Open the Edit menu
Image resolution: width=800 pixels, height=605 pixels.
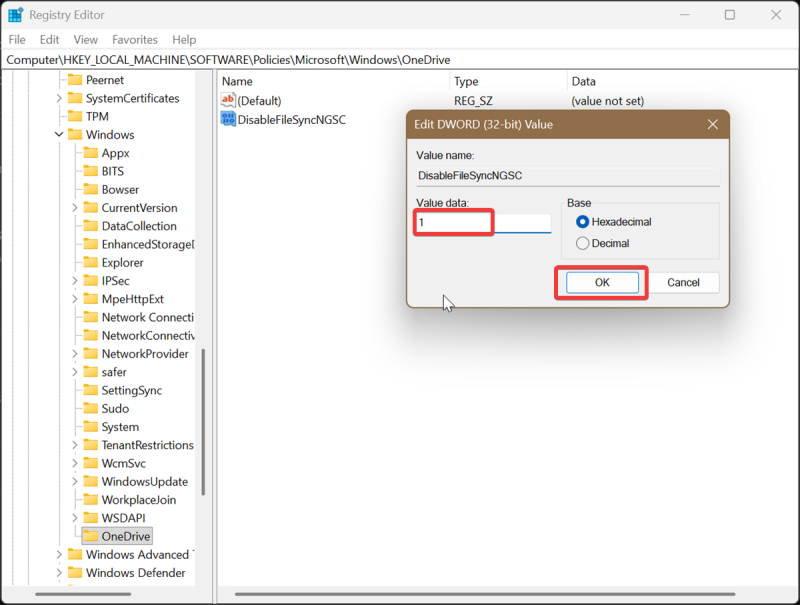pos(49,40)
